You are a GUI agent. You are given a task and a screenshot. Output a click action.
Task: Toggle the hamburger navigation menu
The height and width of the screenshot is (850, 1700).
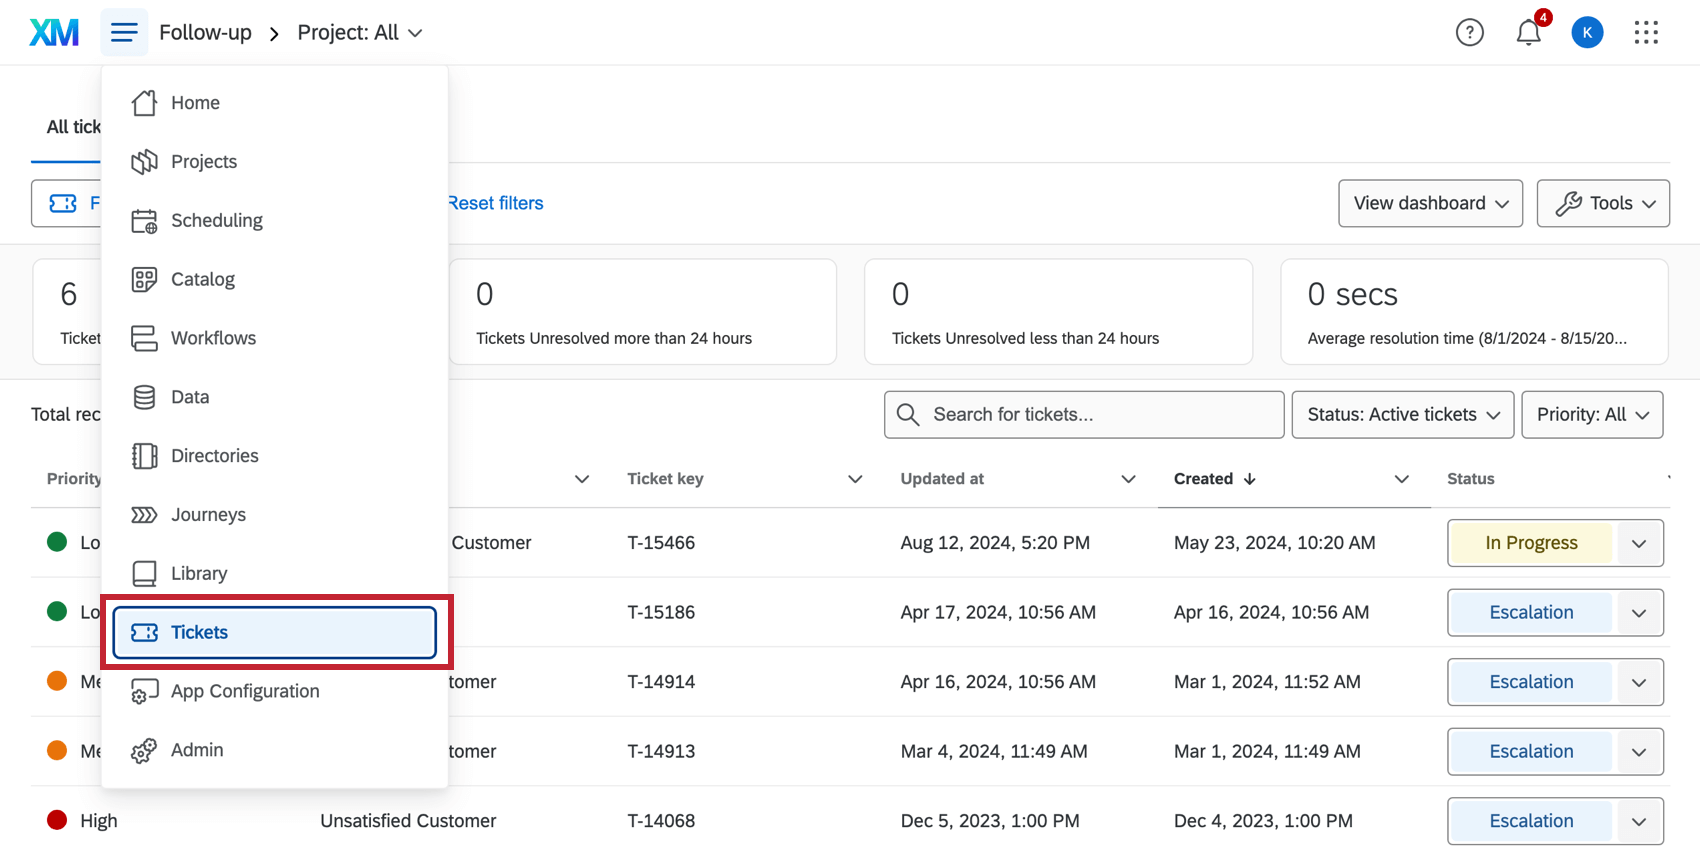pos(124,33)
